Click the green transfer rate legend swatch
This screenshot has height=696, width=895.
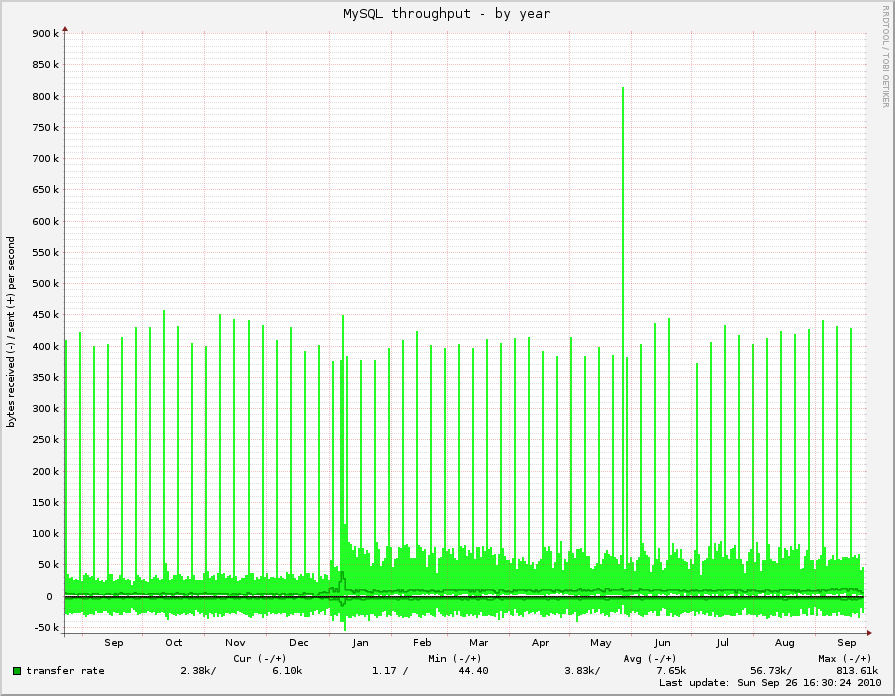point(17,671)
